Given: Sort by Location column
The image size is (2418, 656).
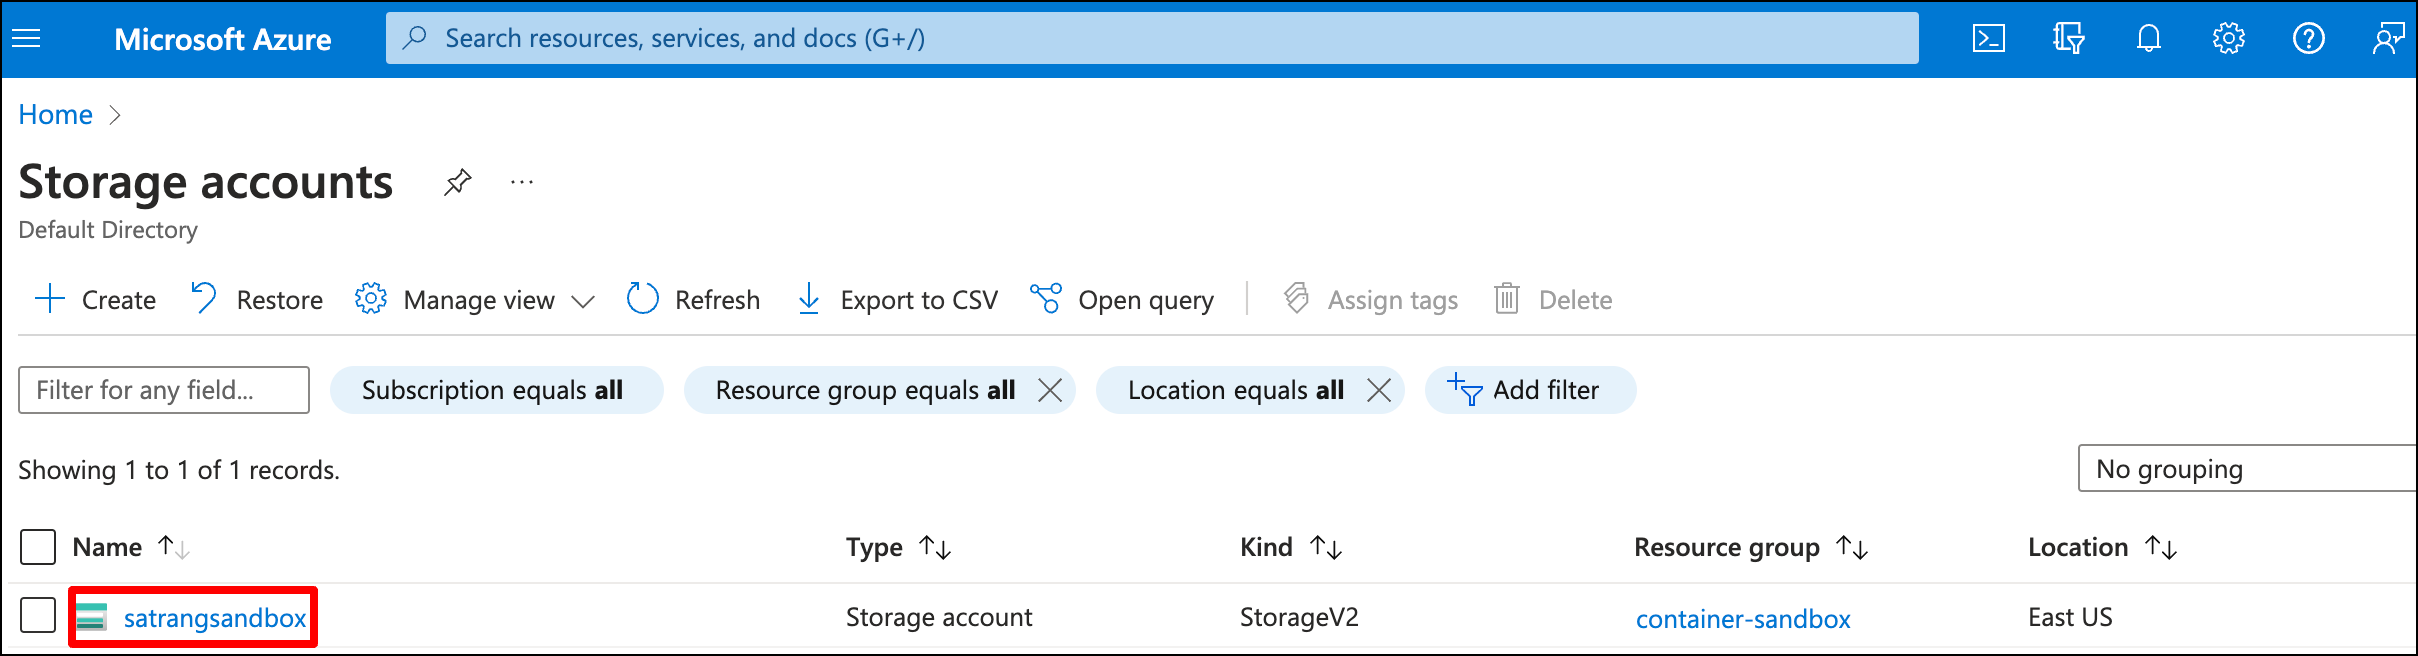Looking at the screenshot, I should [2102, 547].
